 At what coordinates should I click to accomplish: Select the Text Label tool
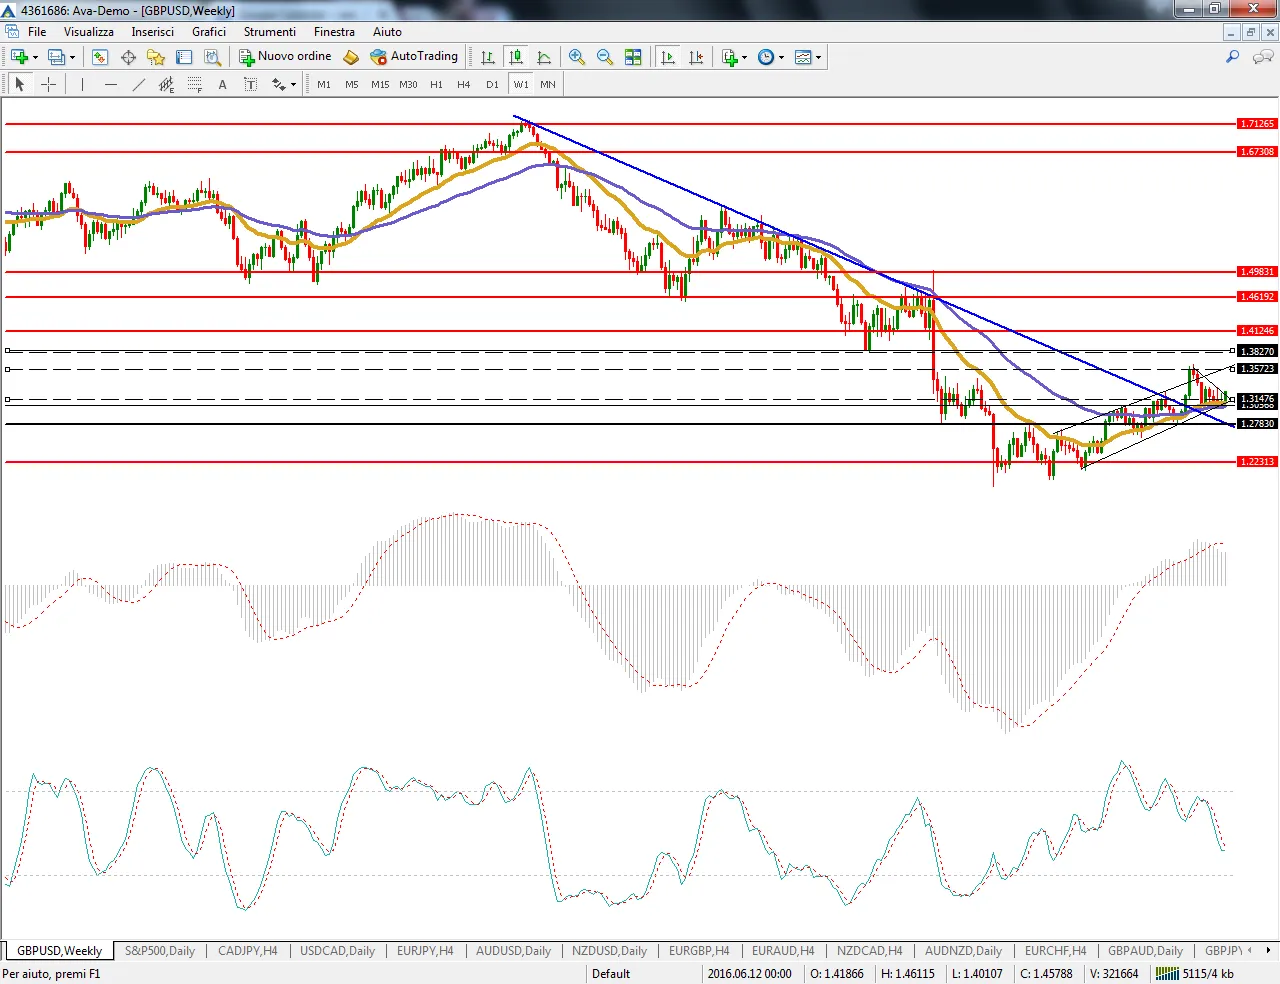[x=250, y=84]
